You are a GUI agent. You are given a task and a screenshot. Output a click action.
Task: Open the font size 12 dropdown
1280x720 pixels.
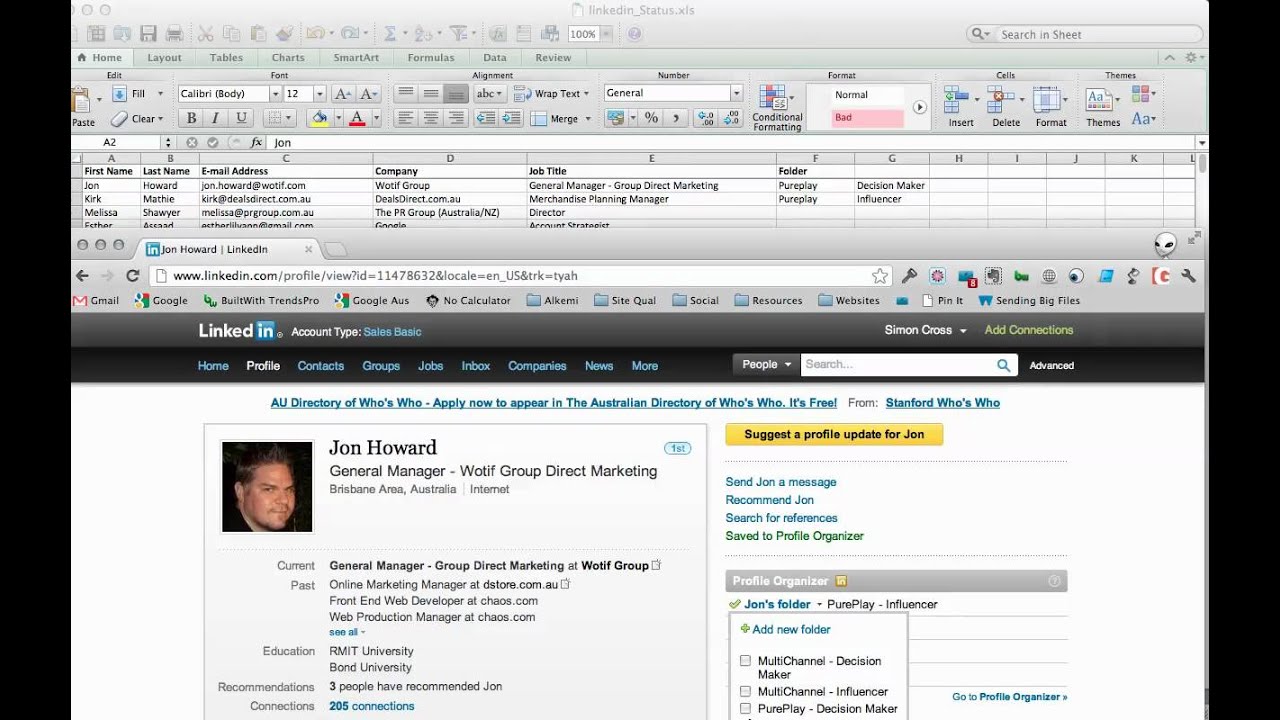coord(320,93)
